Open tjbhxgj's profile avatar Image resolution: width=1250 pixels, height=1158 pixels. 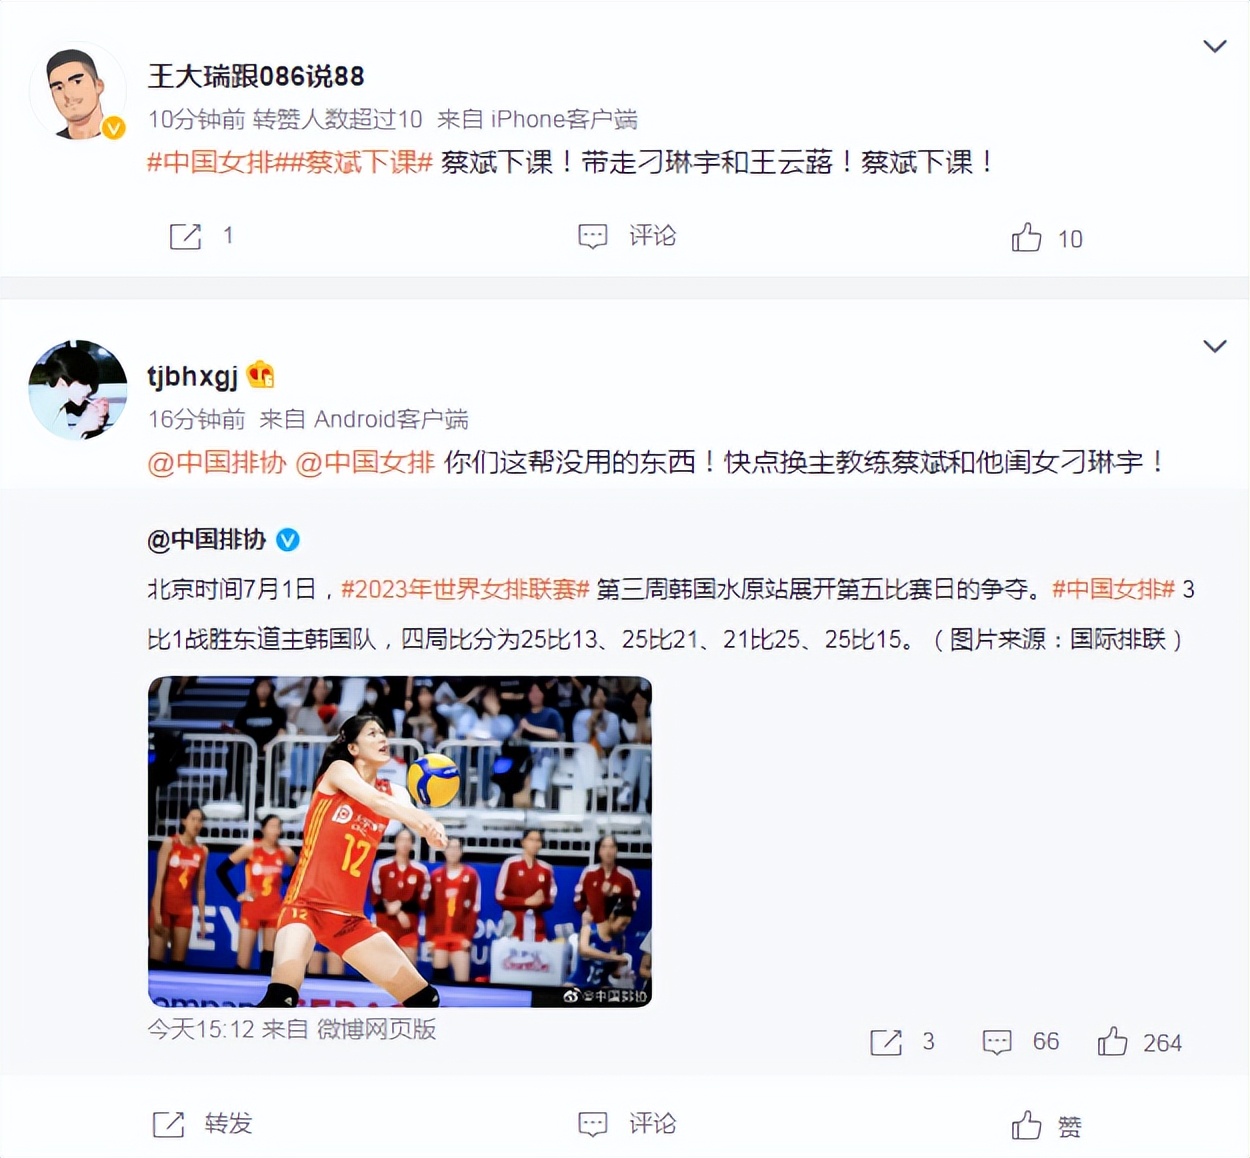(x=78, y=390)
